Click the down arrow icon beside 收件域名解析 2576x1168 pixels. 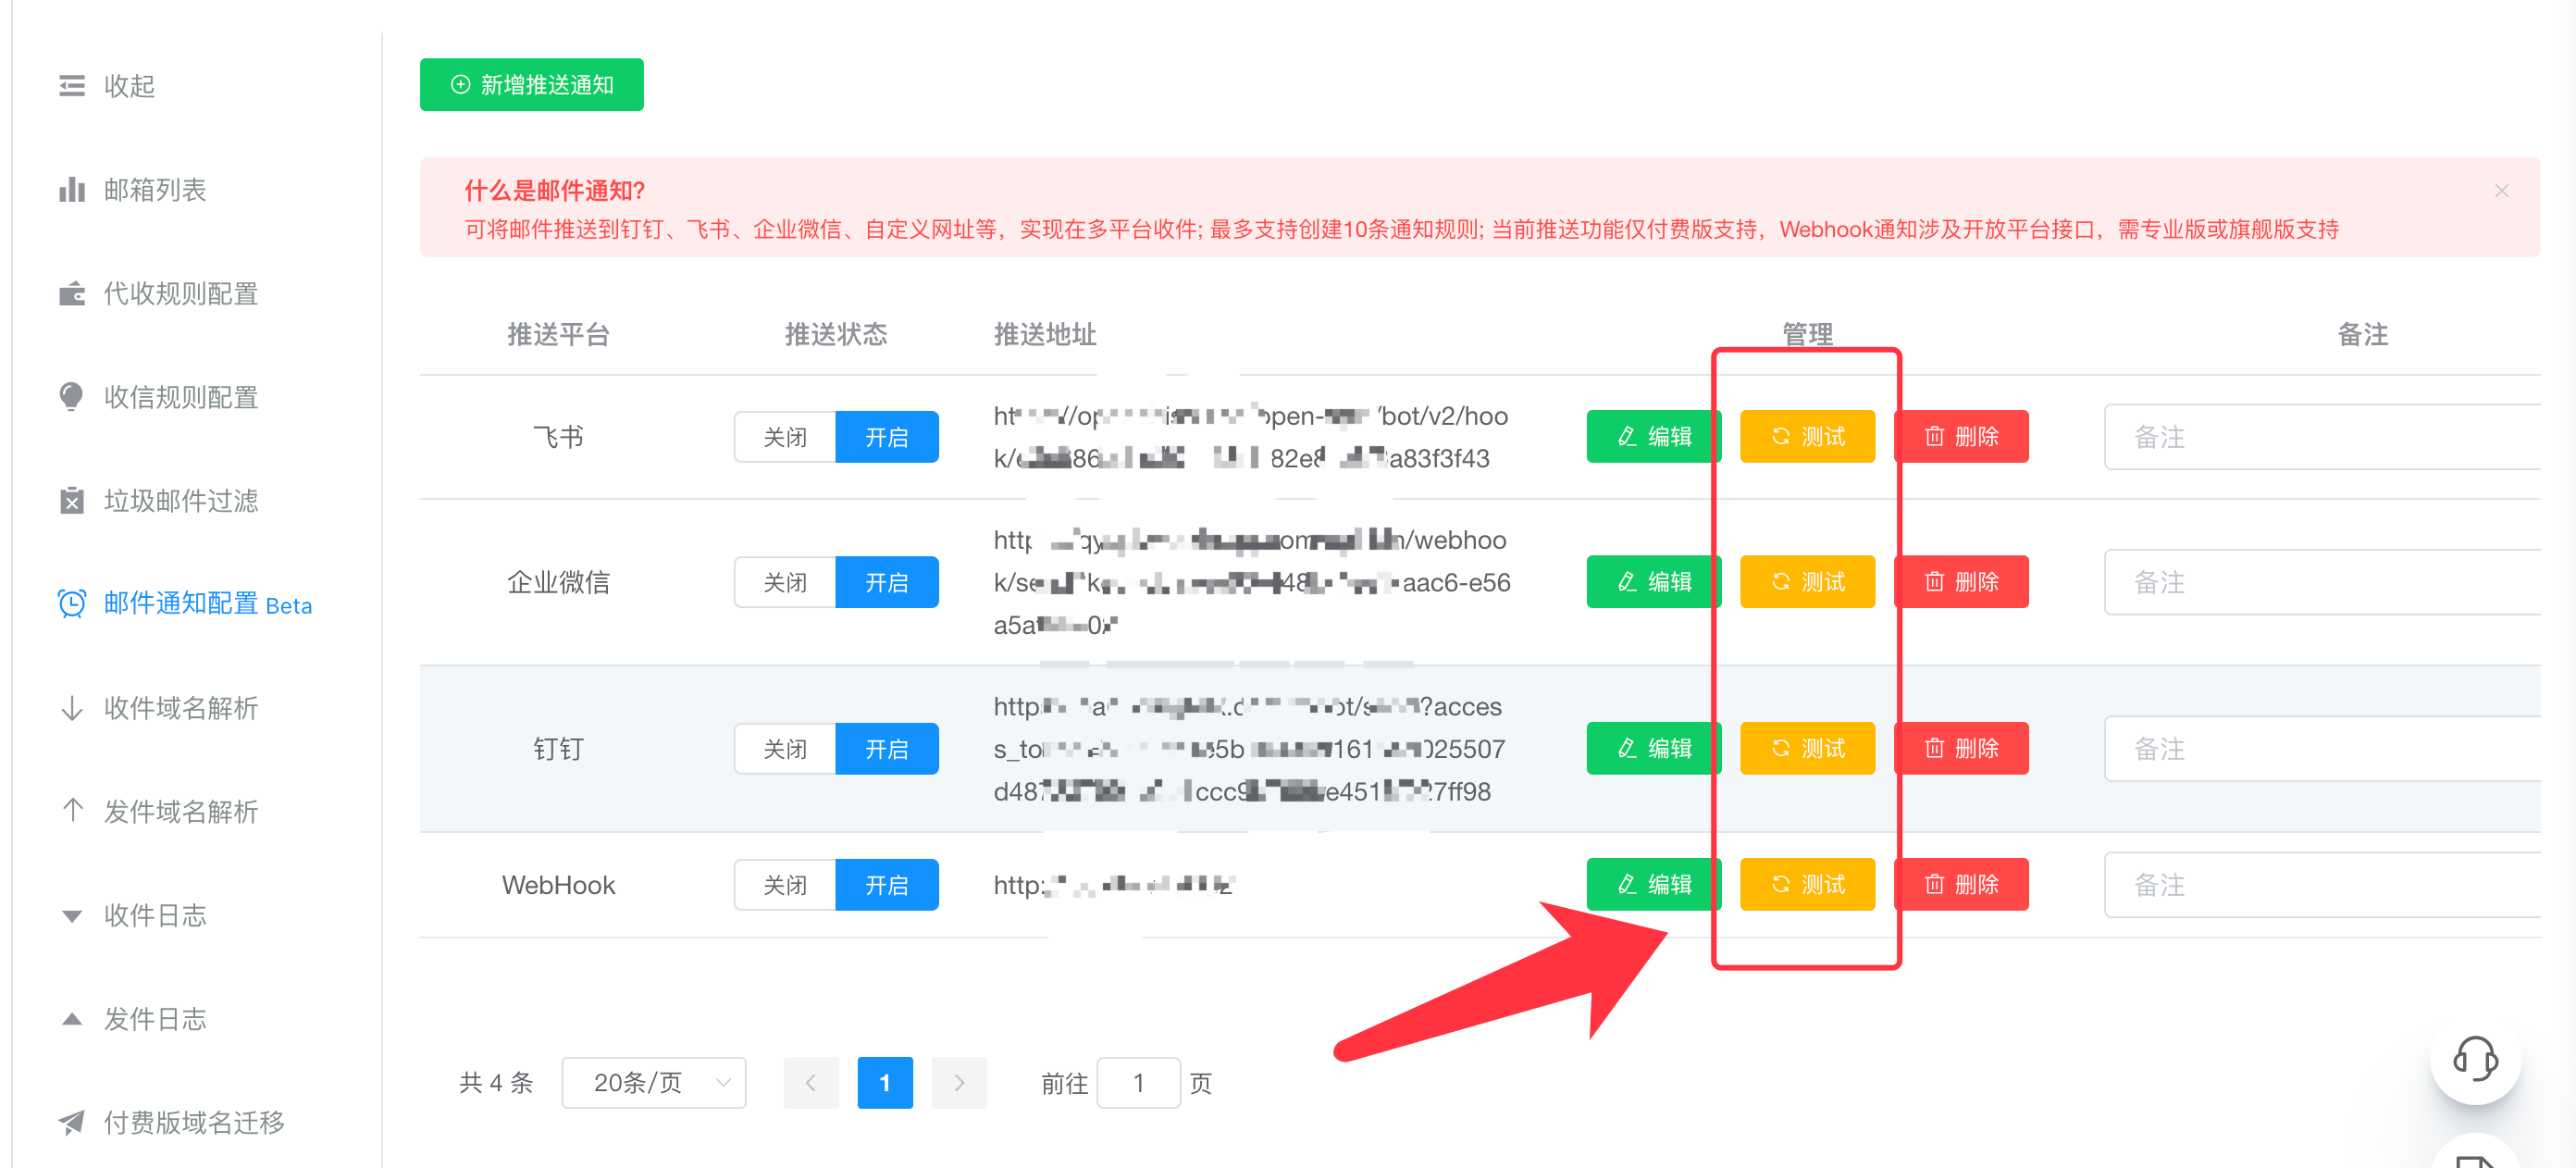pyautogui.click(x=72, y=708)
